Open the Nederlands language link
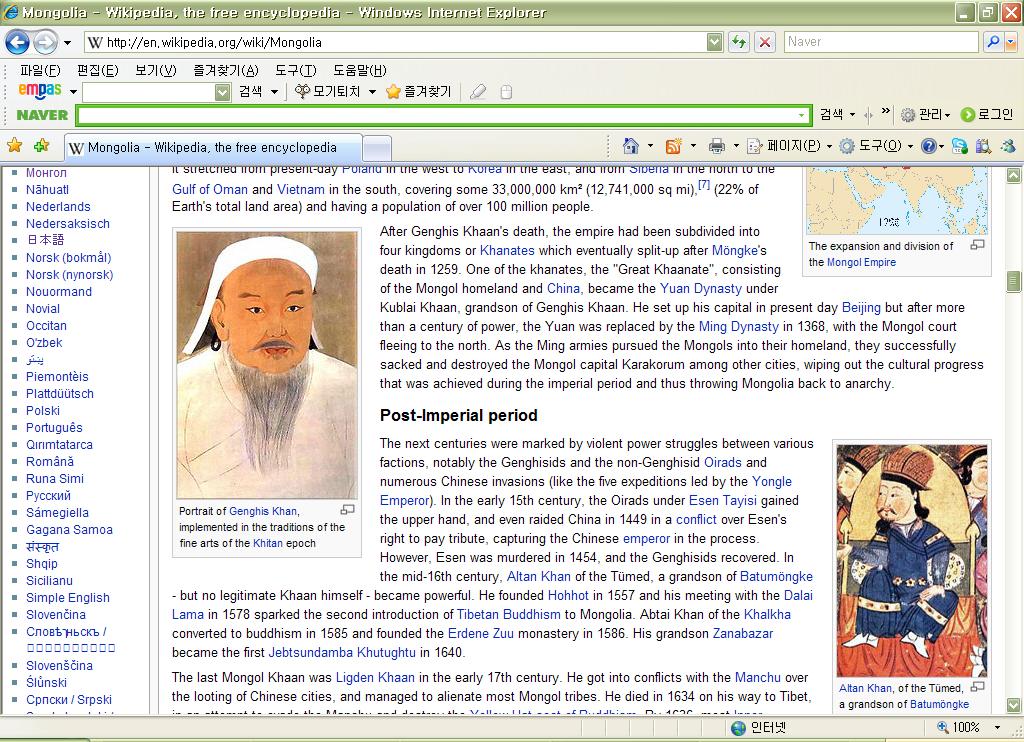1024x742 pixels. pyautogui.click(x=58, y=207)
